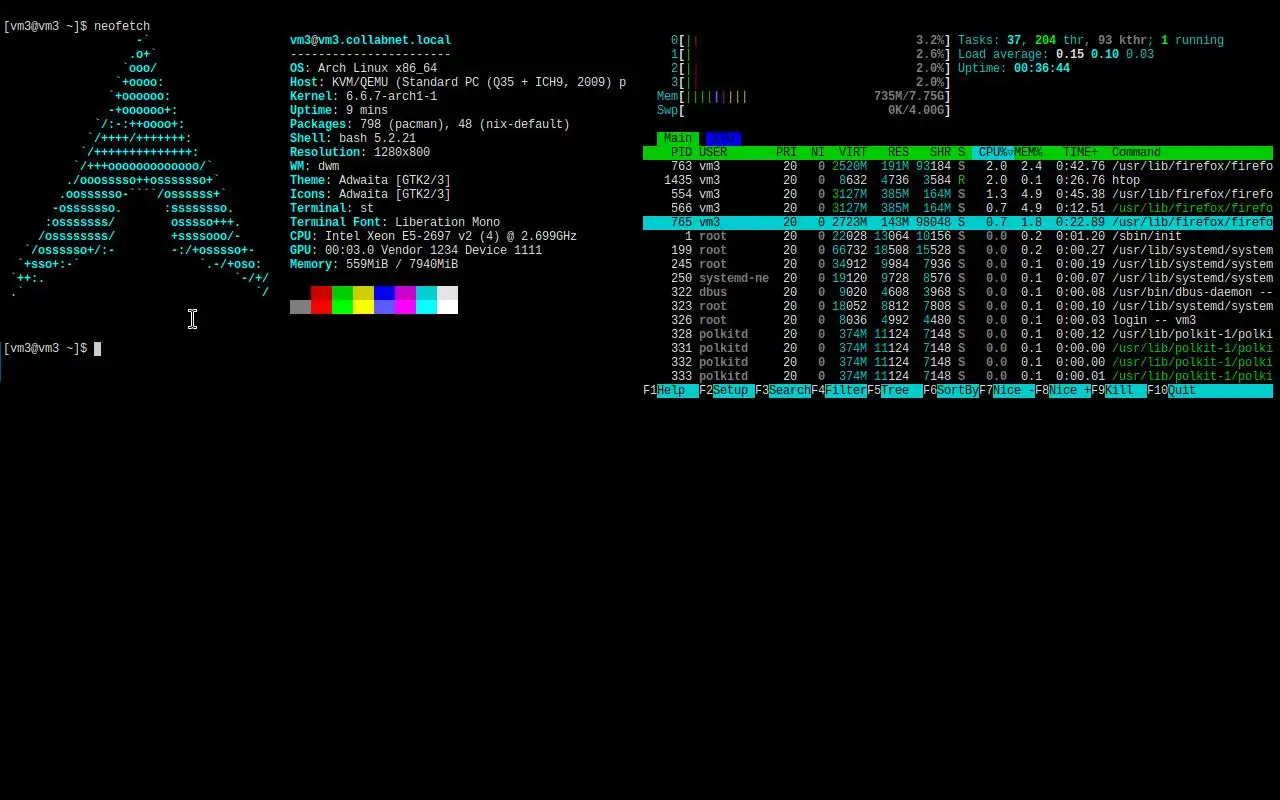
Task: Sort processes by PID column header
Action: 681,152
